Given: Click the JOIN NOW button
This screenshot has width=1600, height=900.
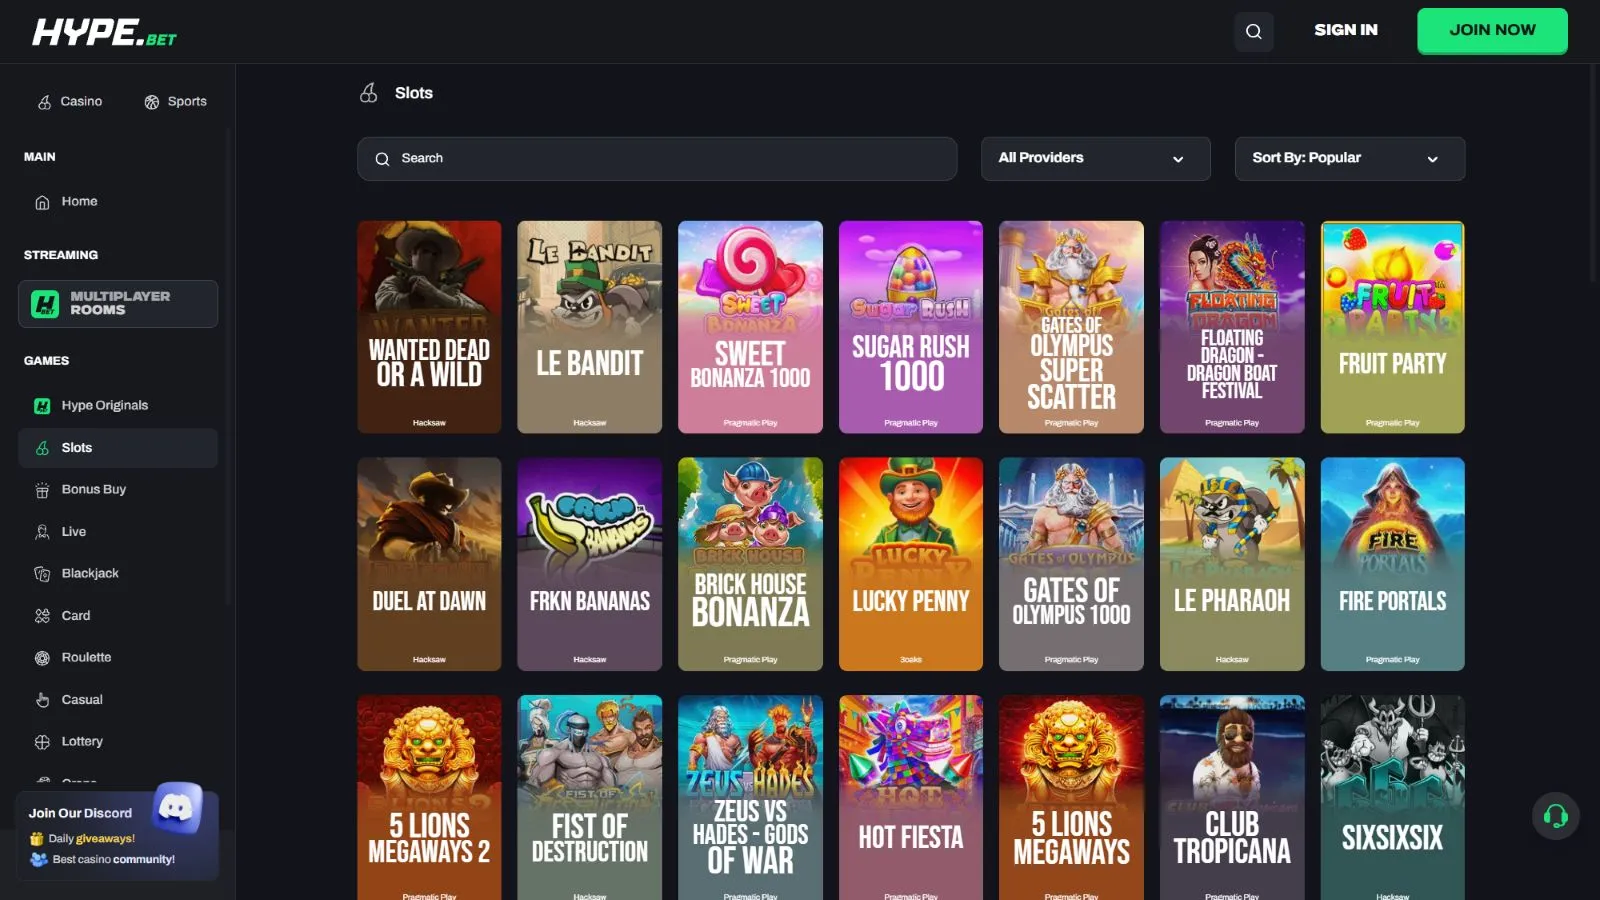Looking at the screenshot, I should coord(1492,30).
